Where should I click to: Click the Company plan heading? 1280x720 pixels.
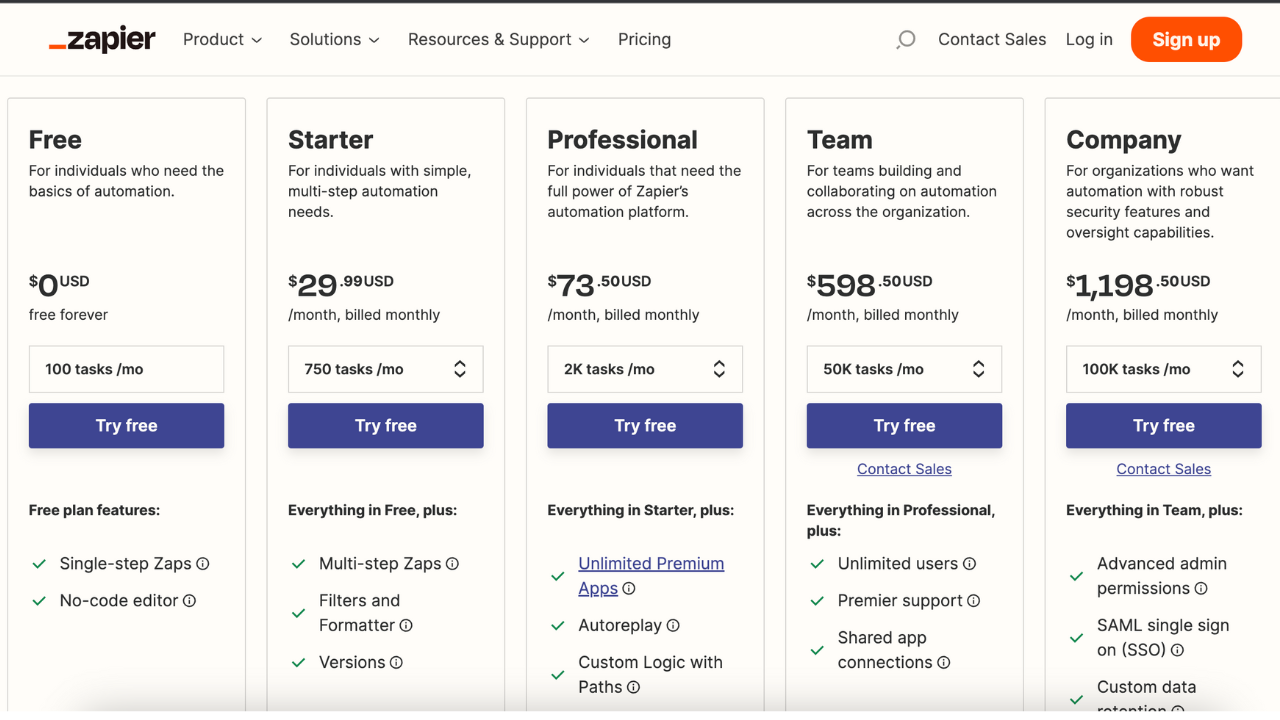1124,140
